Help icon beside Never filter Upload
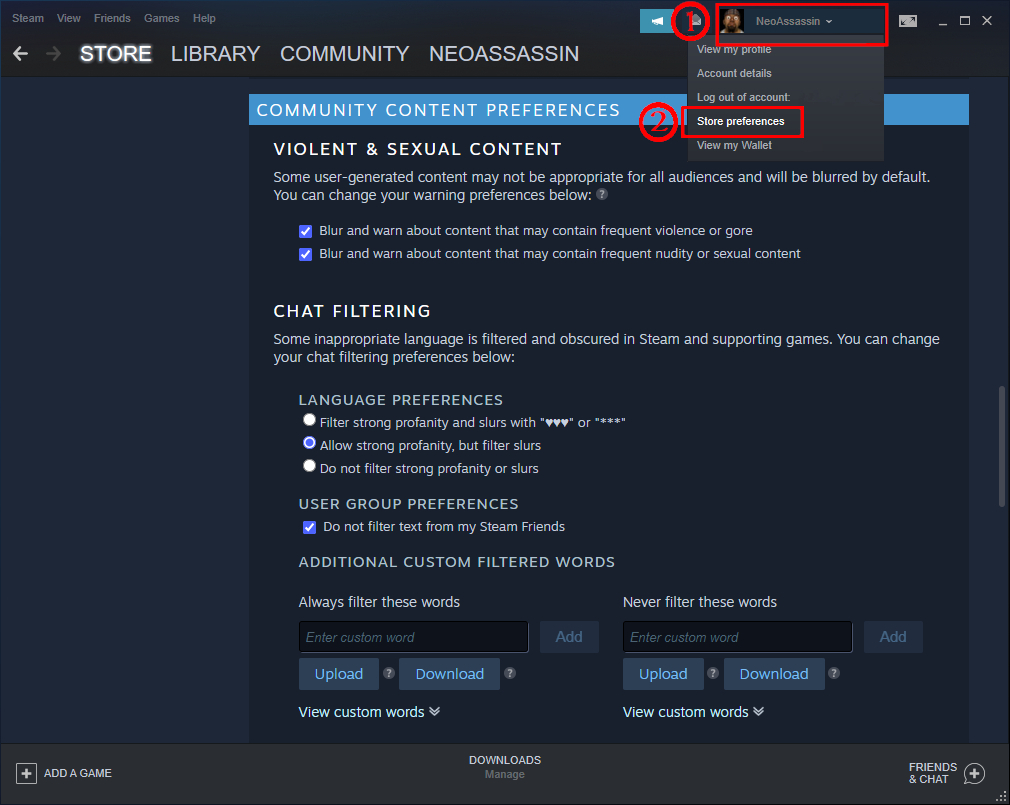Screen dimensions: 1010x805 pos(712,673)
